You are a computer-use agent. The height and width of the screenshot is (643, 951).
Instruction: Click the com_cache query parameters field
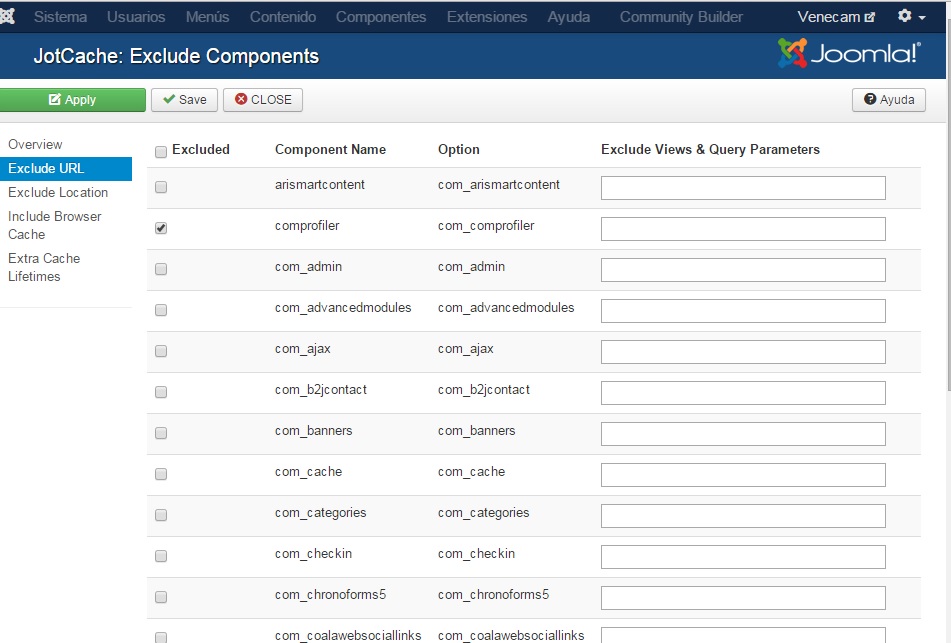[743, 475]
